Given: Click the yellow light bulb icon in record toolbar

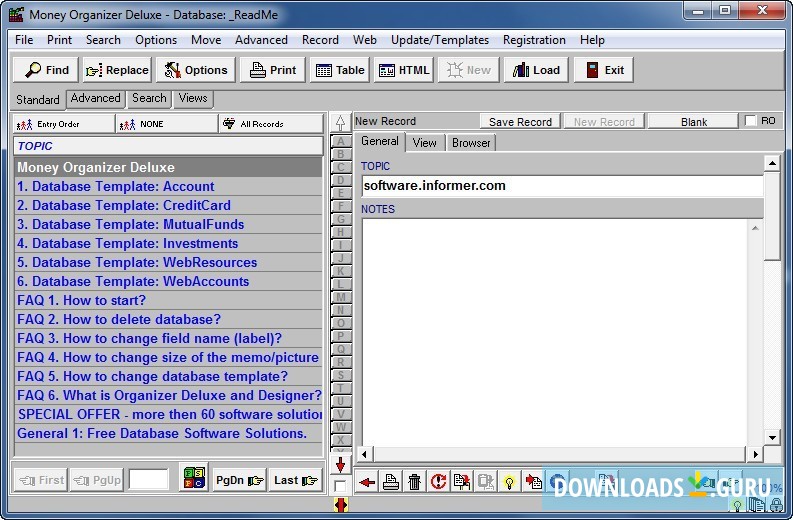Looking at the screenshot, I should click(509, 482).
